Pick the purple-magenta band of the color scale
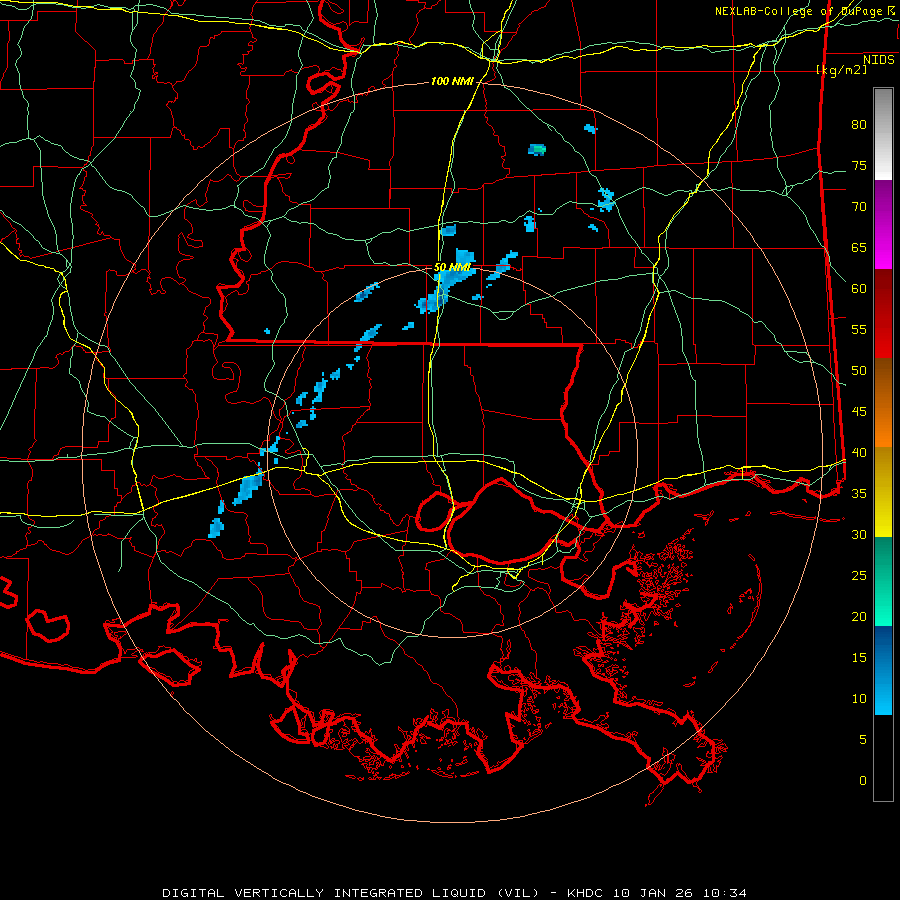900x900 pixels. [883, 224]
